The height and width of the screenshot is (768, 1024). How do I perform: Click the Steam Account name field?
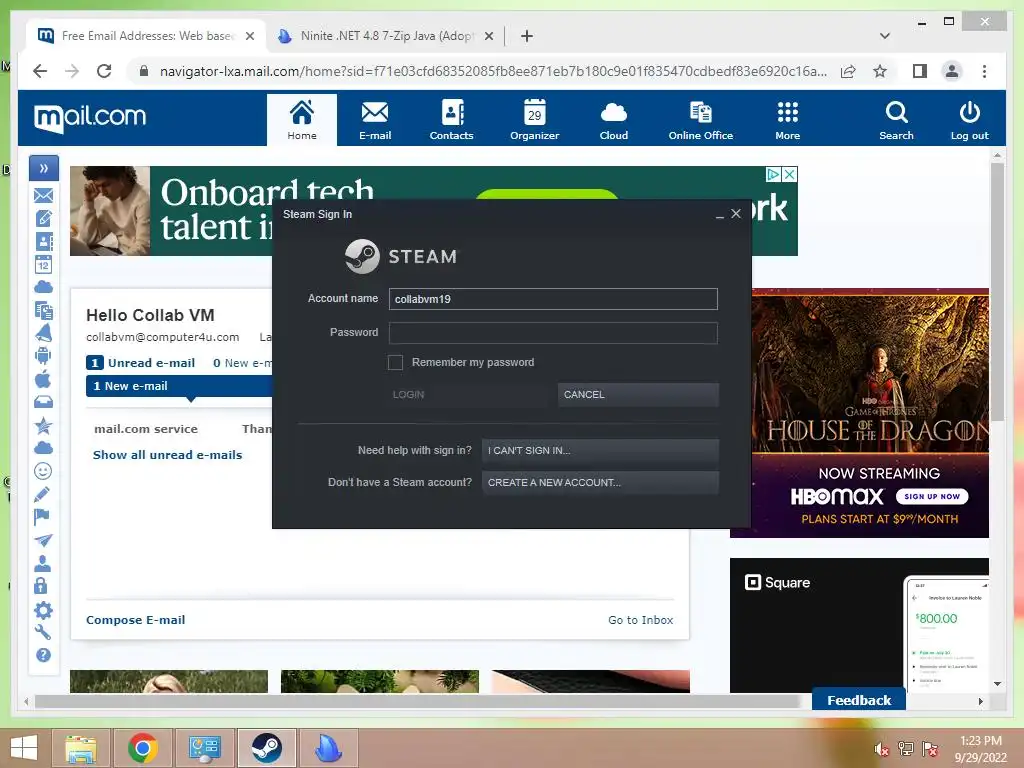click(x=553, y=299)
